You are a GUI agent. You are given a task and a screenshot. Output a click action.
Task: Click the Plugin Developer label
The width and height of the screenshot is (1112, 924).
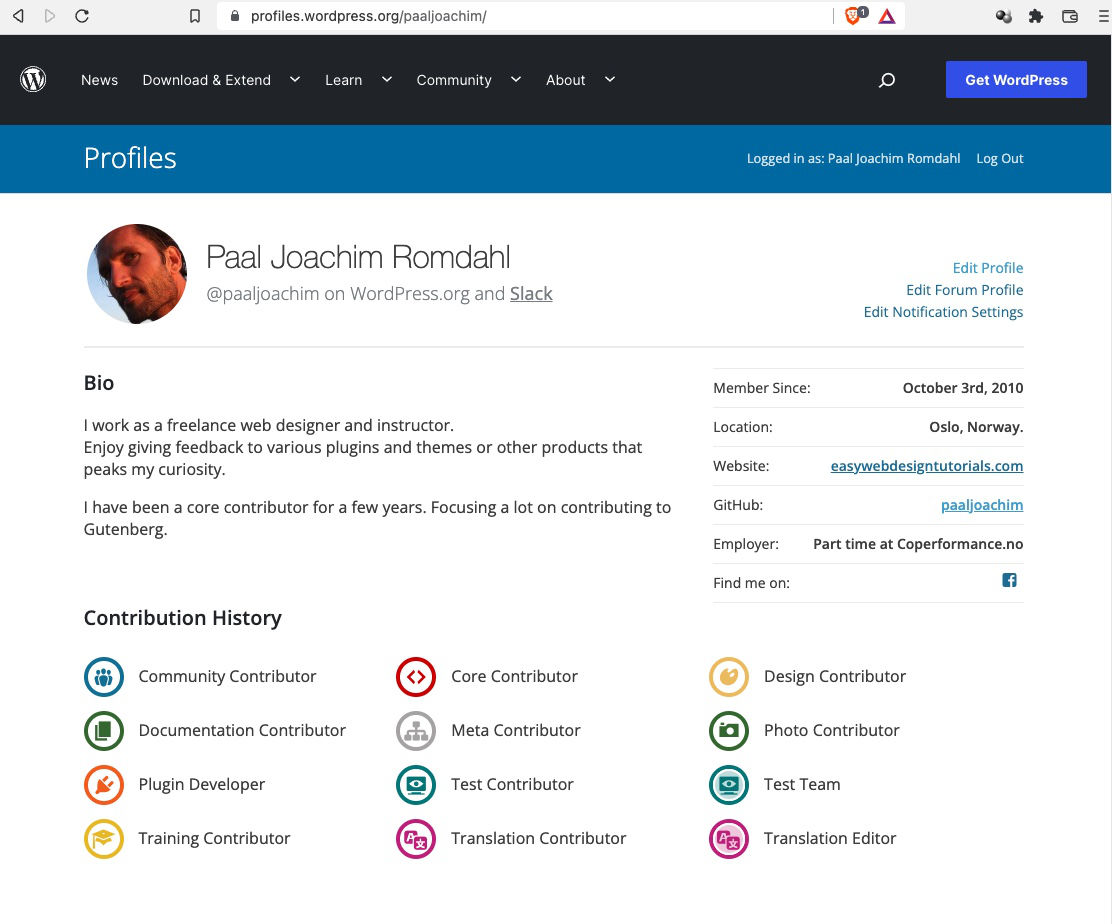tap(201, 784)
